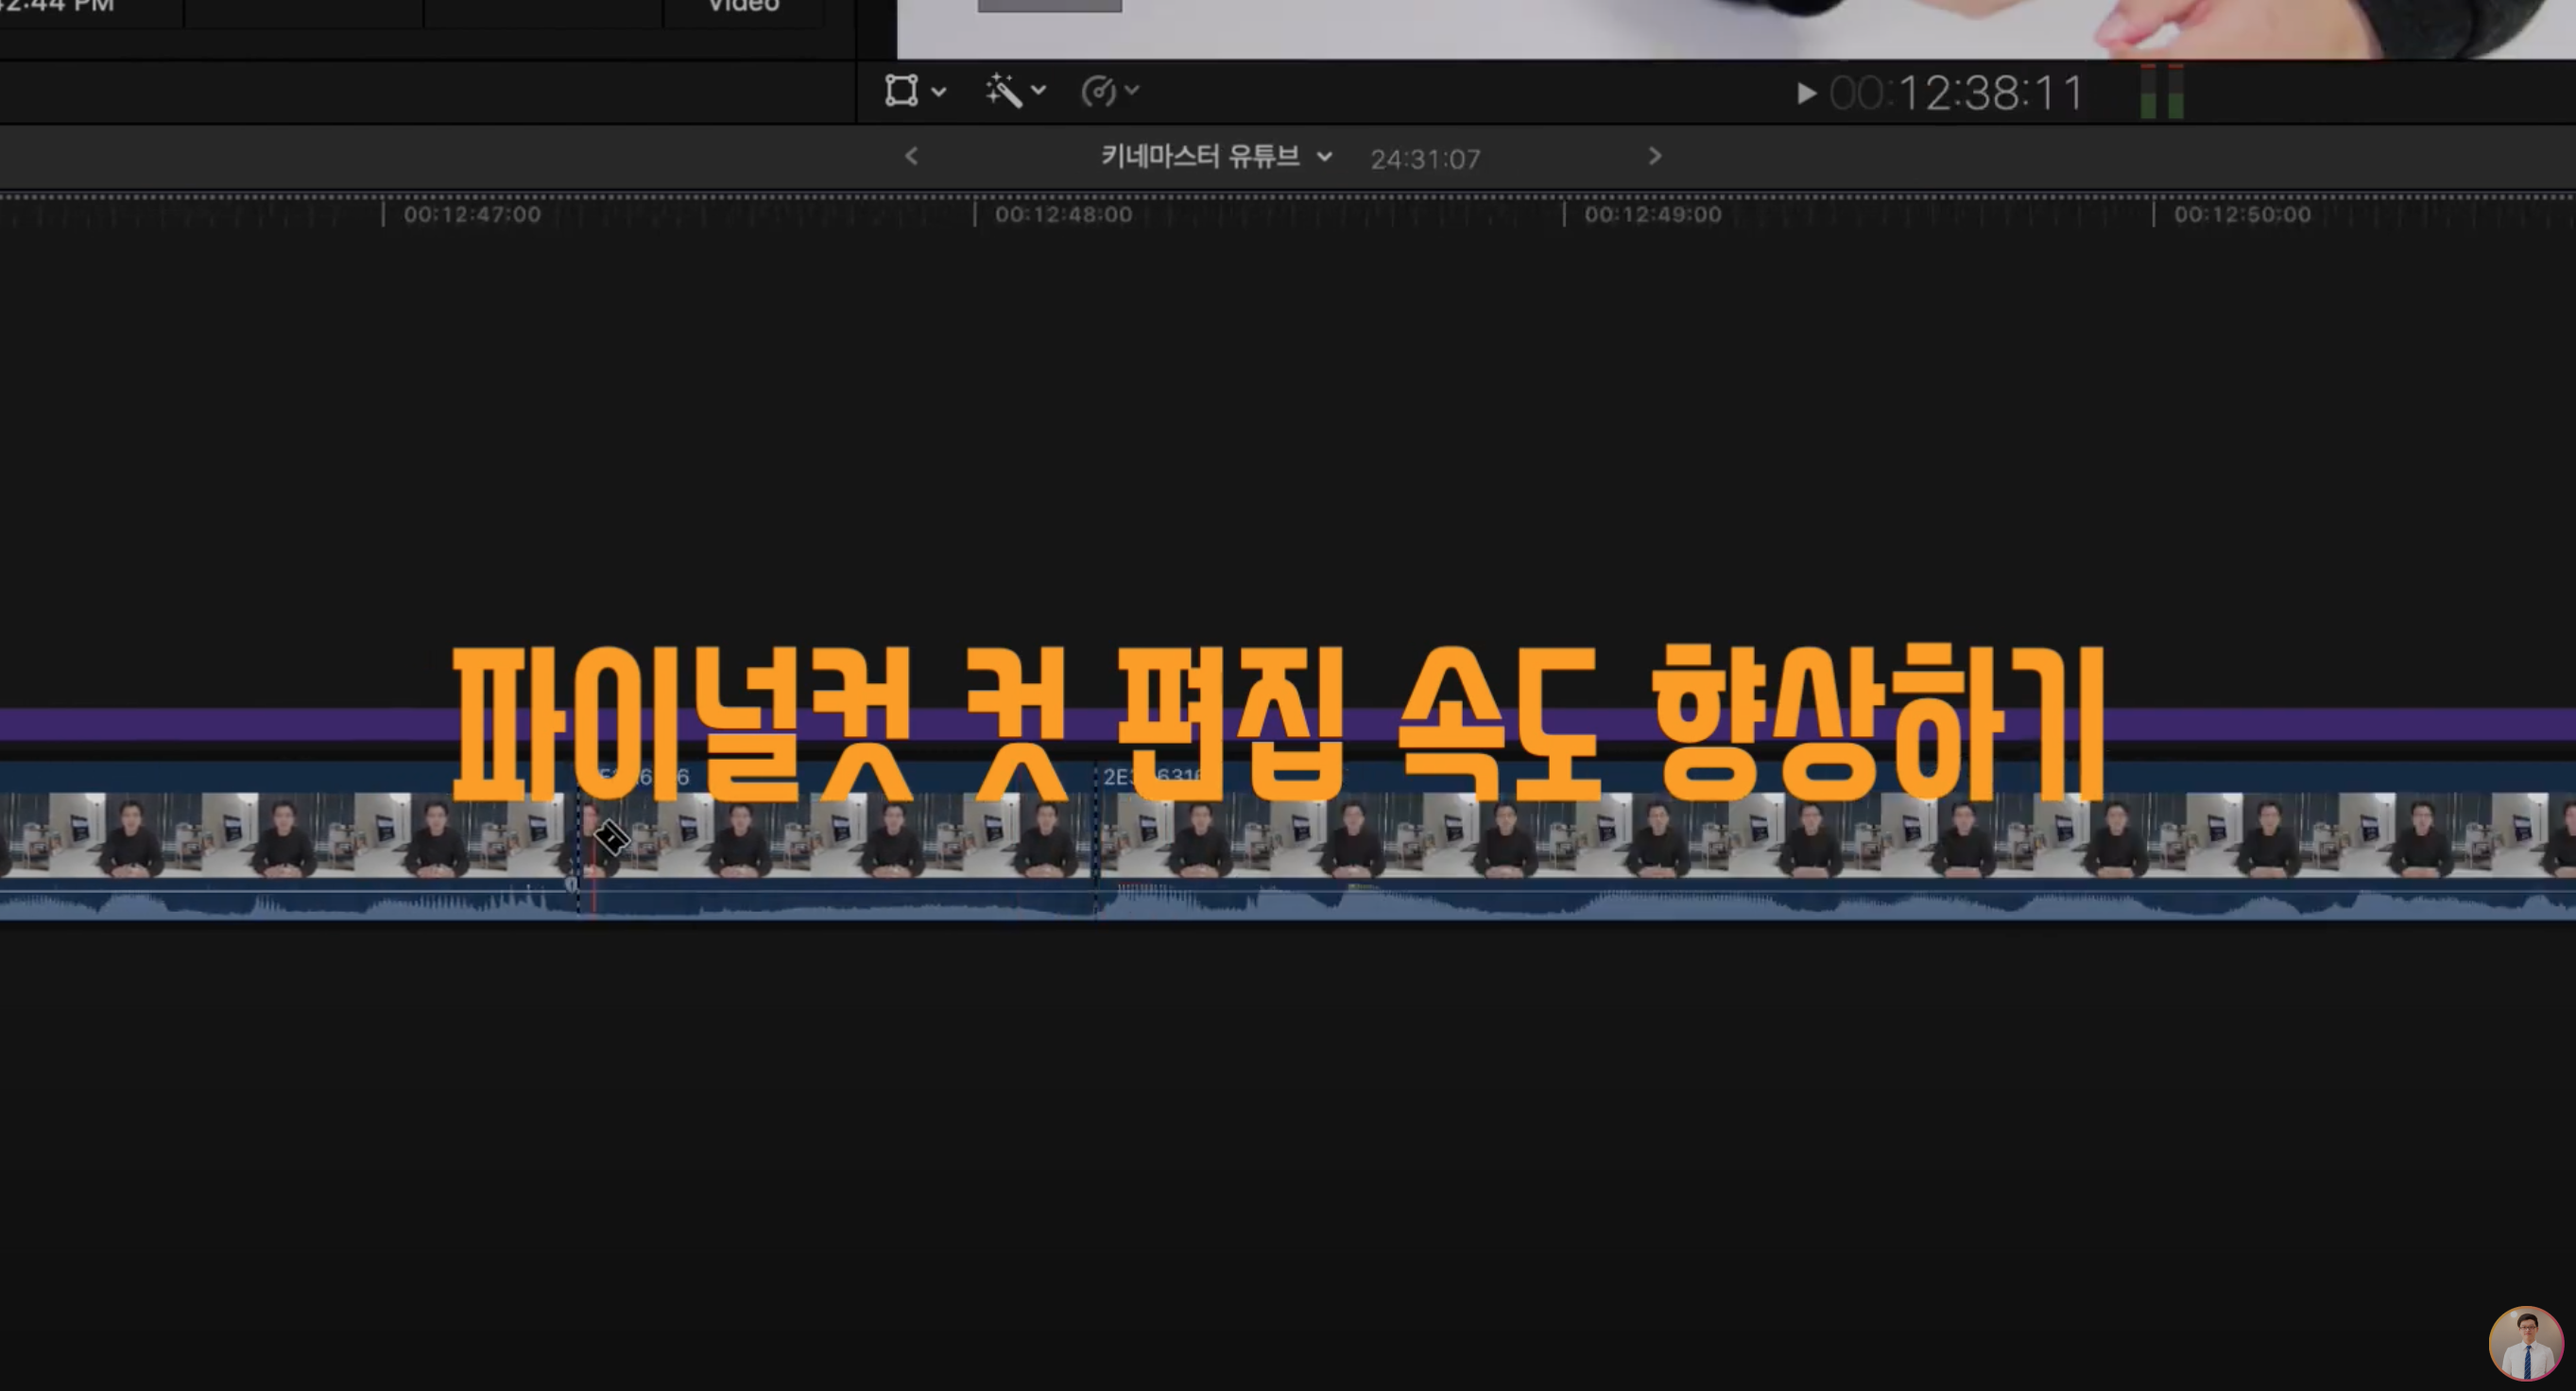Click the presenter avatar in corner
Viewport: 2576px width, 1391px height.
click(2525, 1345)
